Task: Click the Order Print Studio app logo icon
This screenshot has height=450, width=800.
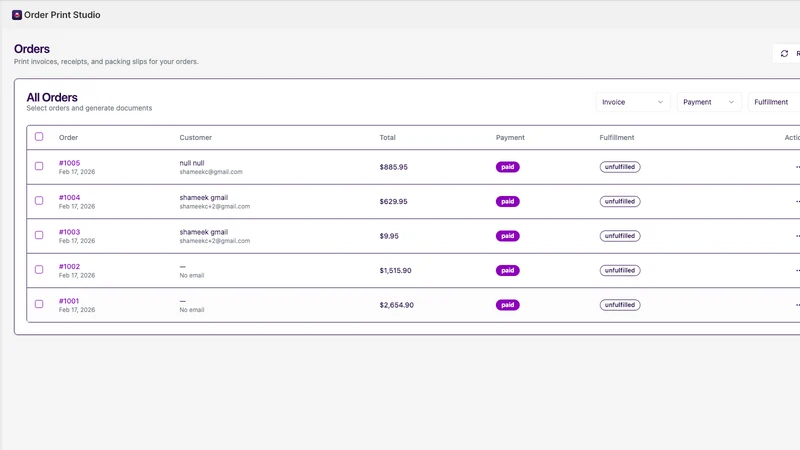Action: coord(17,15)
